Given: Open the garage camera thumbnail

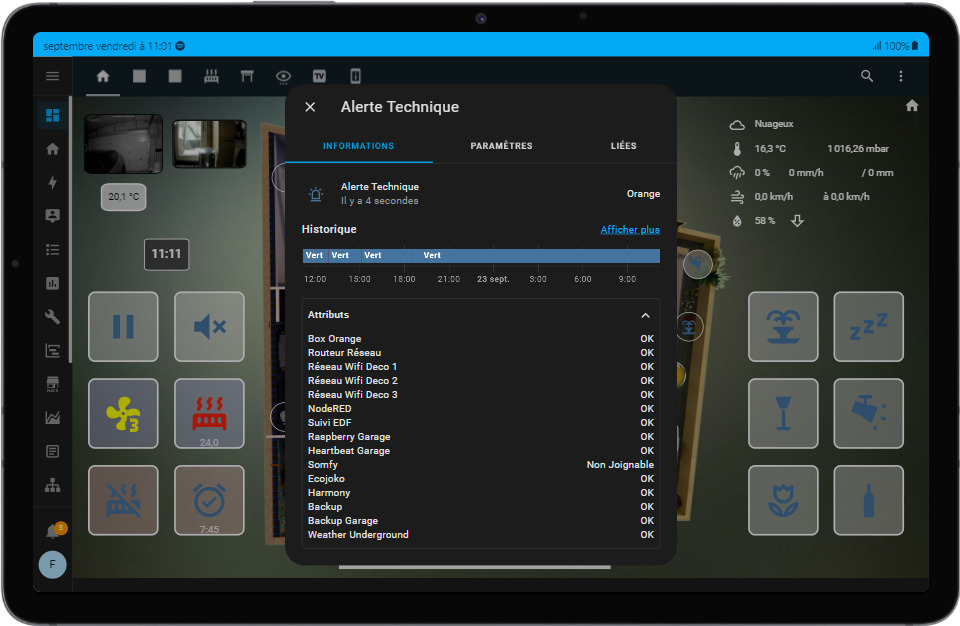Looking at the screenshot, I should tap(124, 144).
